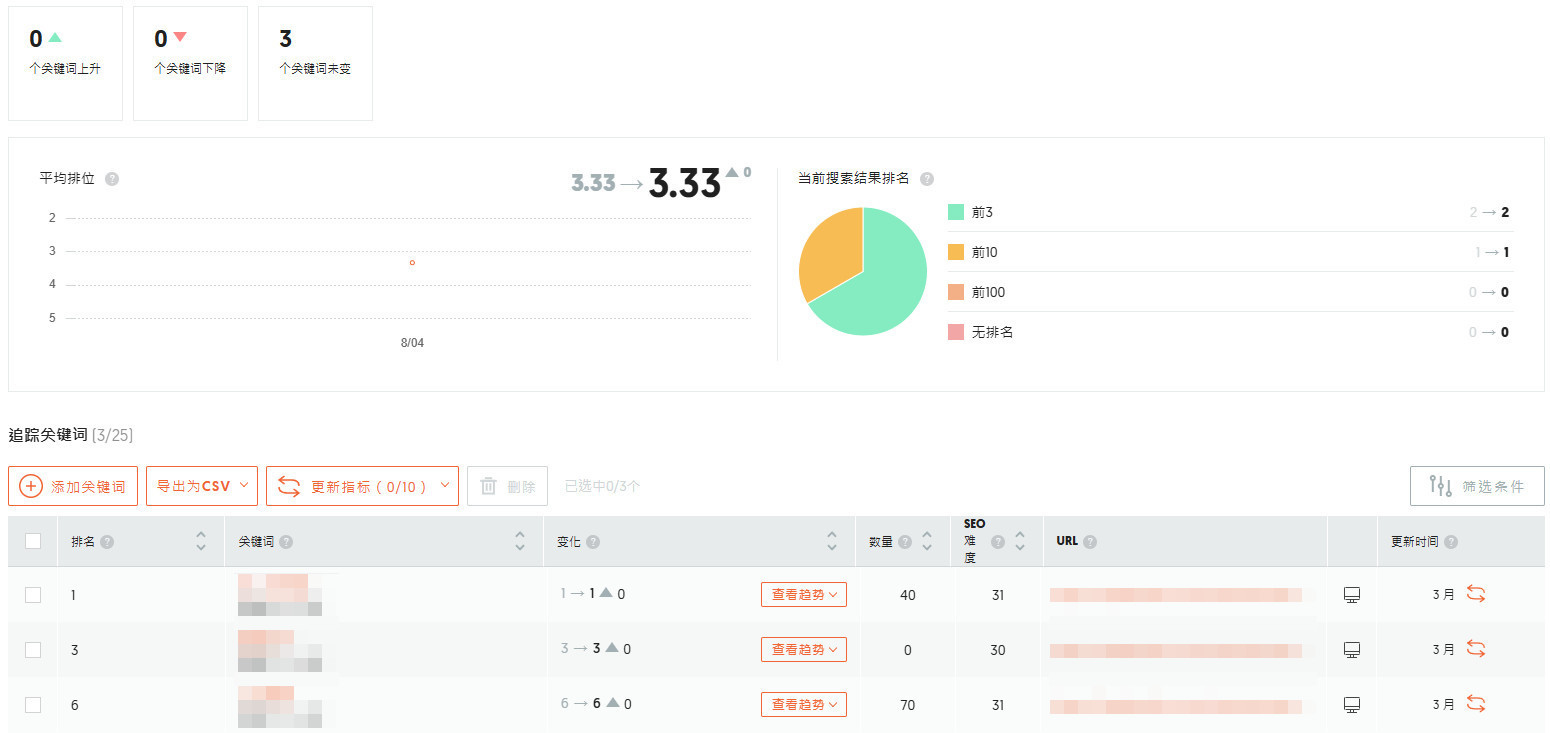The image size is (1550, 733).
Task: Click the blurred URL in rank 1 row
Action: coord(1176,595)
